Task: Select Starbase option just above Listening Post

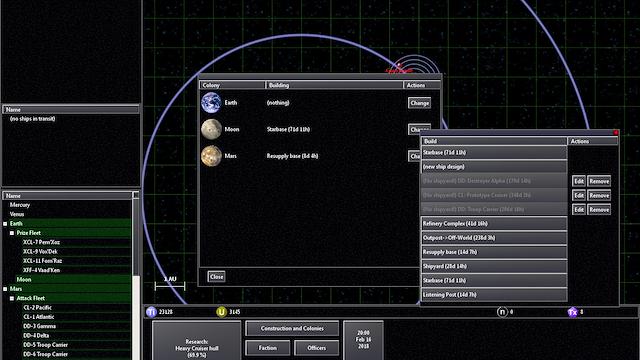Action: tap(494, 280)
